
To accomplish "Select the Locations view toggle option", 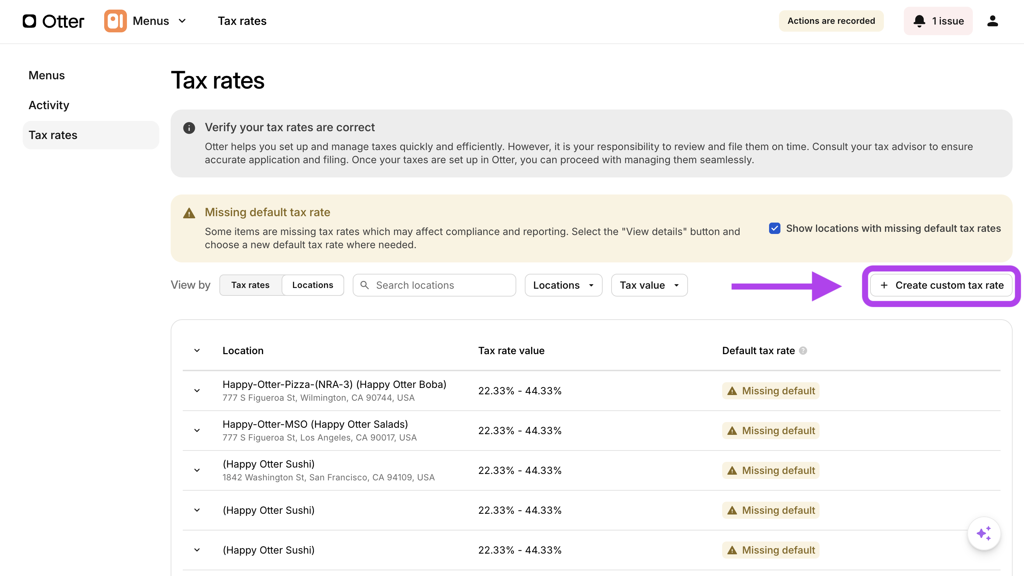I will tap(313, 285).
